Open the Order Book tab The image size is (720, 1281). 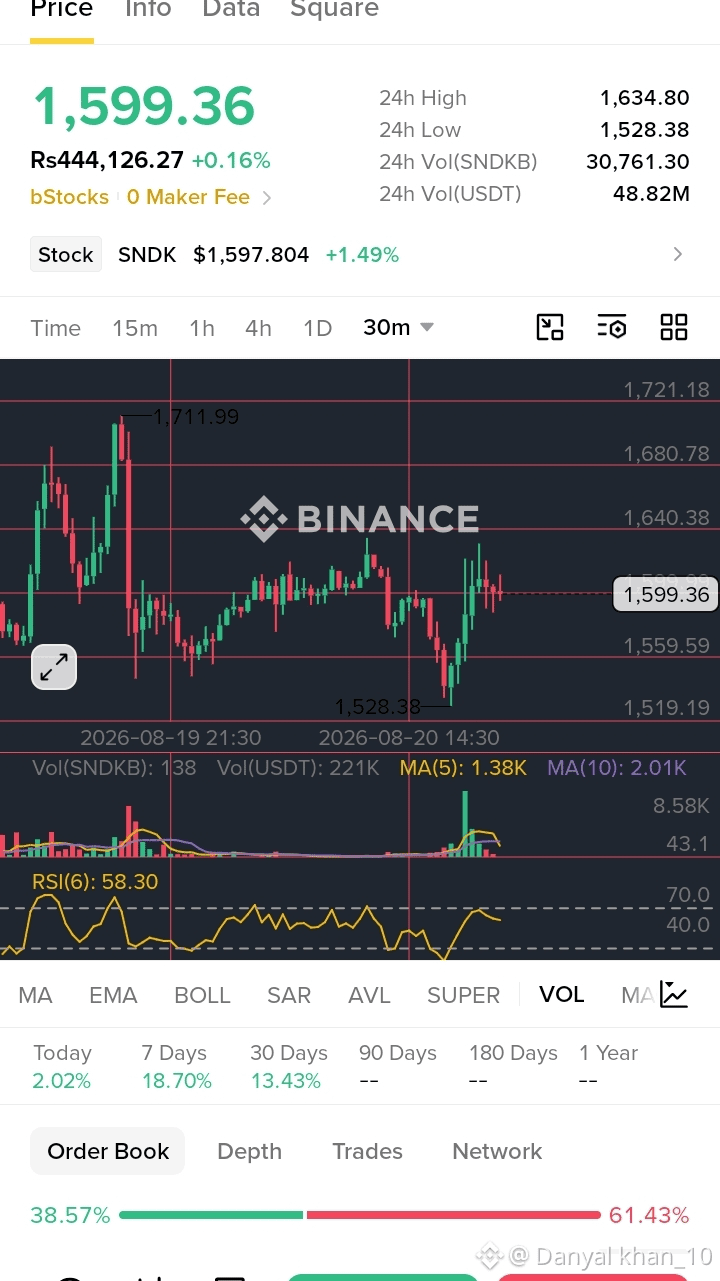(108, 1151)
